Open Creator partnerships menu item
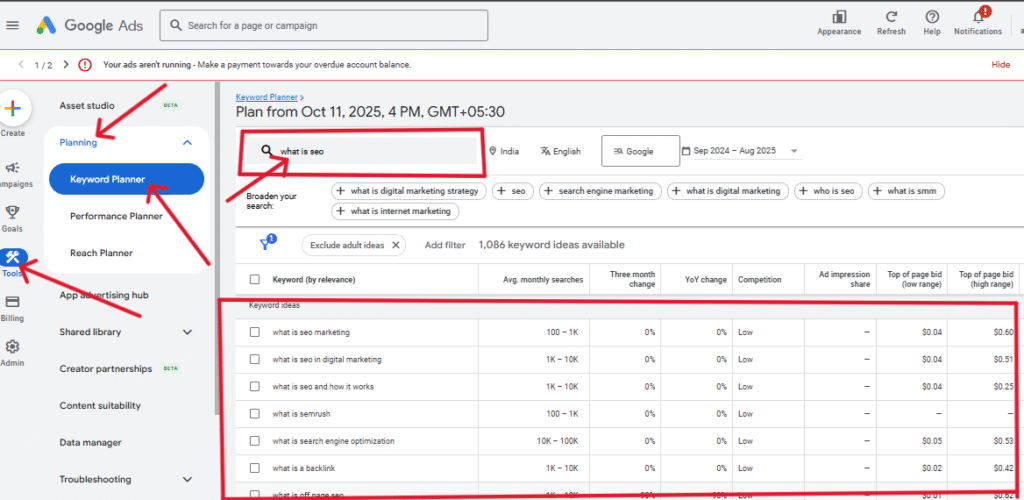 (106, 369)
